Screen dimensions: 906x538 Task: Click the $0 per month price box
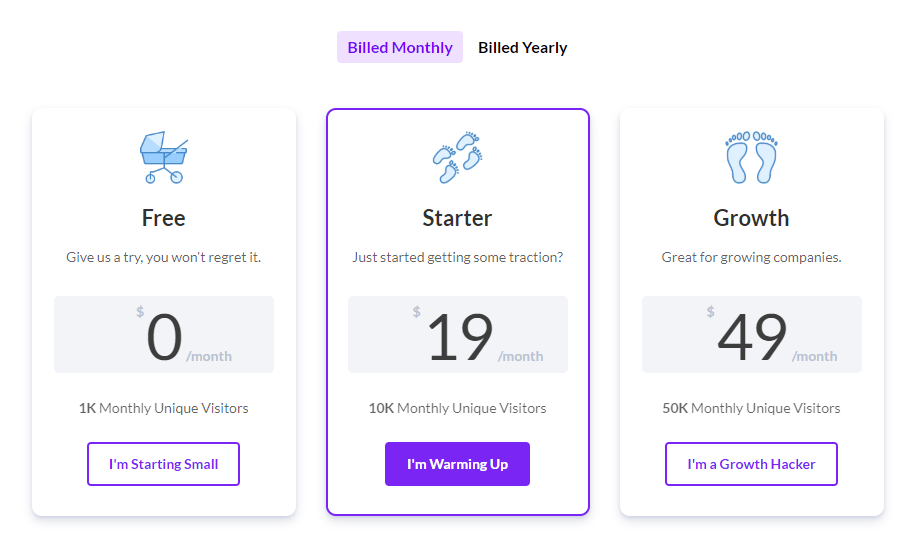(x=164, y=335)
